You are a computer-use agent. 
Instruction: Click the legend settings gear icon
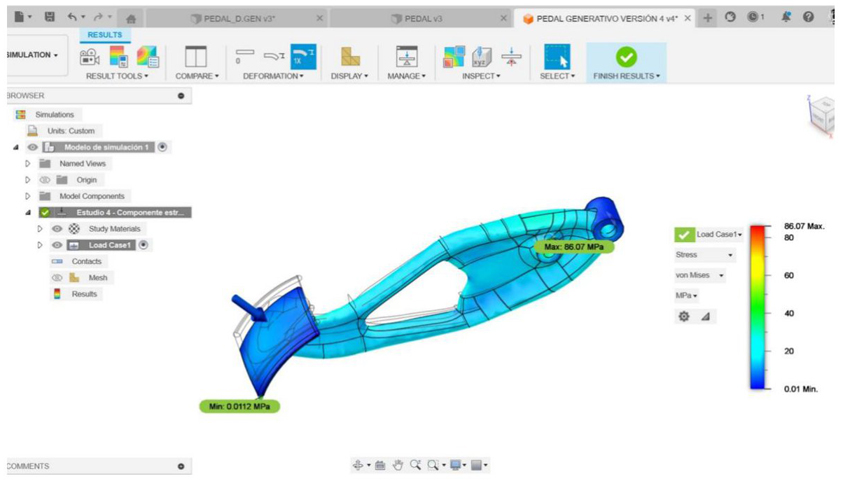[x=684, y=316]
